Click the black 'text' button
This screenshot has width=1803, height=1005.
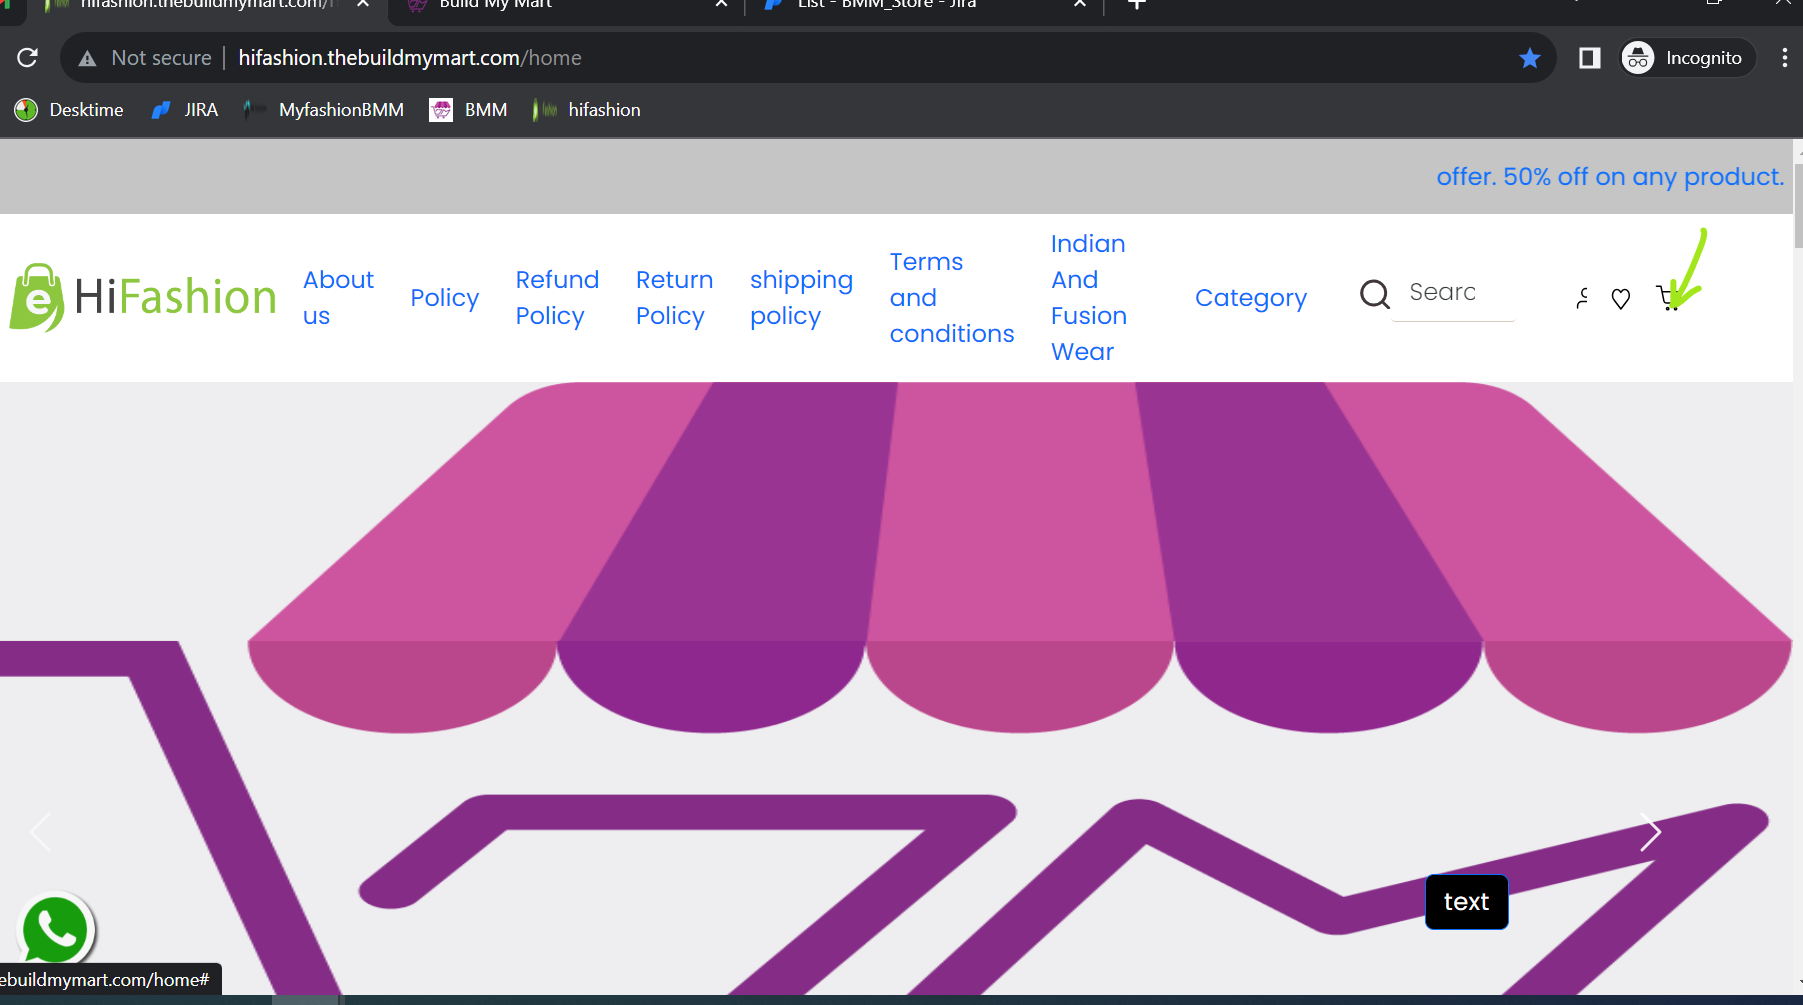tap(1467, 902)
